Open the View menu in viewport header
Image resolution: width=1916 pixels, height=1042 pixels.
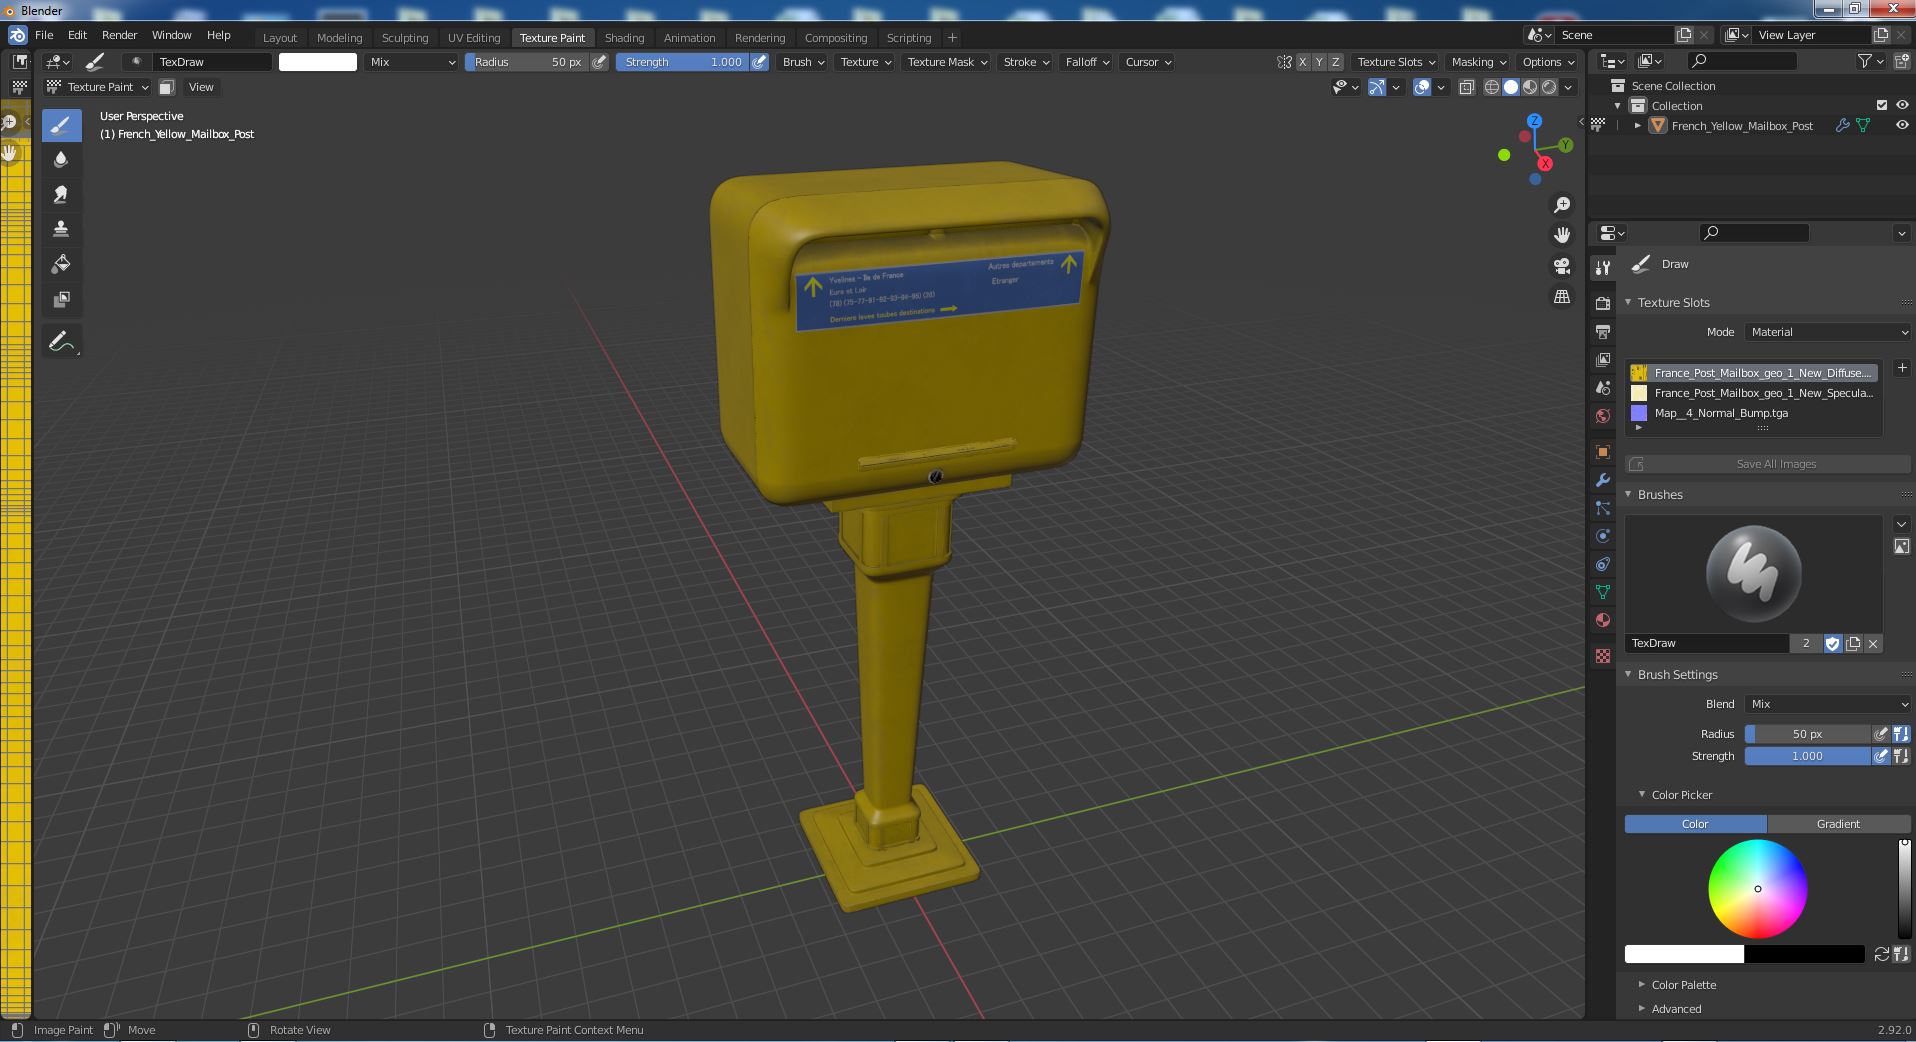point(201,87)
